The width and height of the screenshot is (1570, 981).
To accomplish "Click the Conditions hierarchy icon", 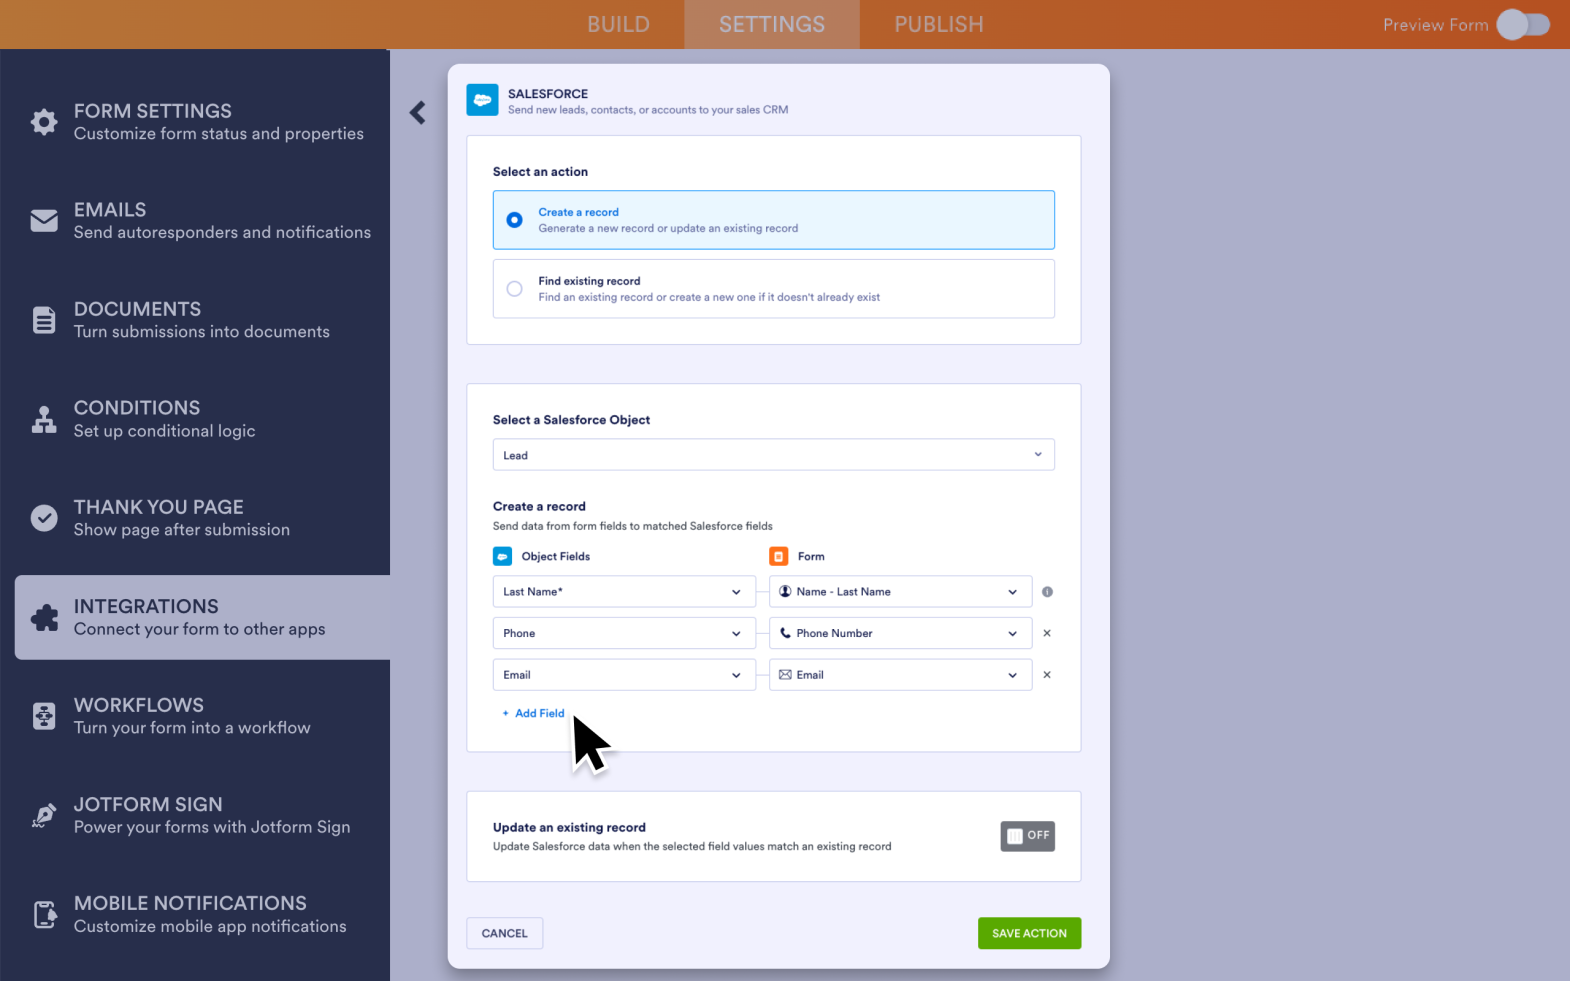I will tap(44, 420).
